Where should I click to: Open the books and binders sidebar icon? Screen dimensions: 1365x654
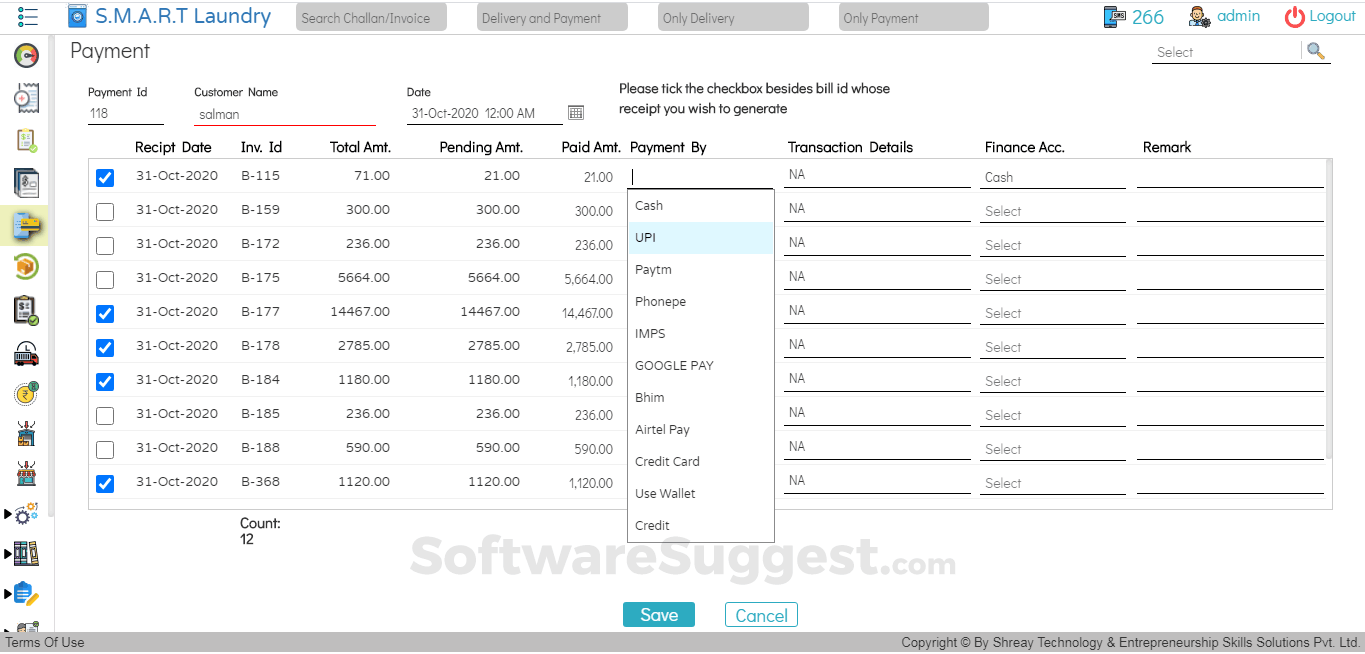pos(26,553)
